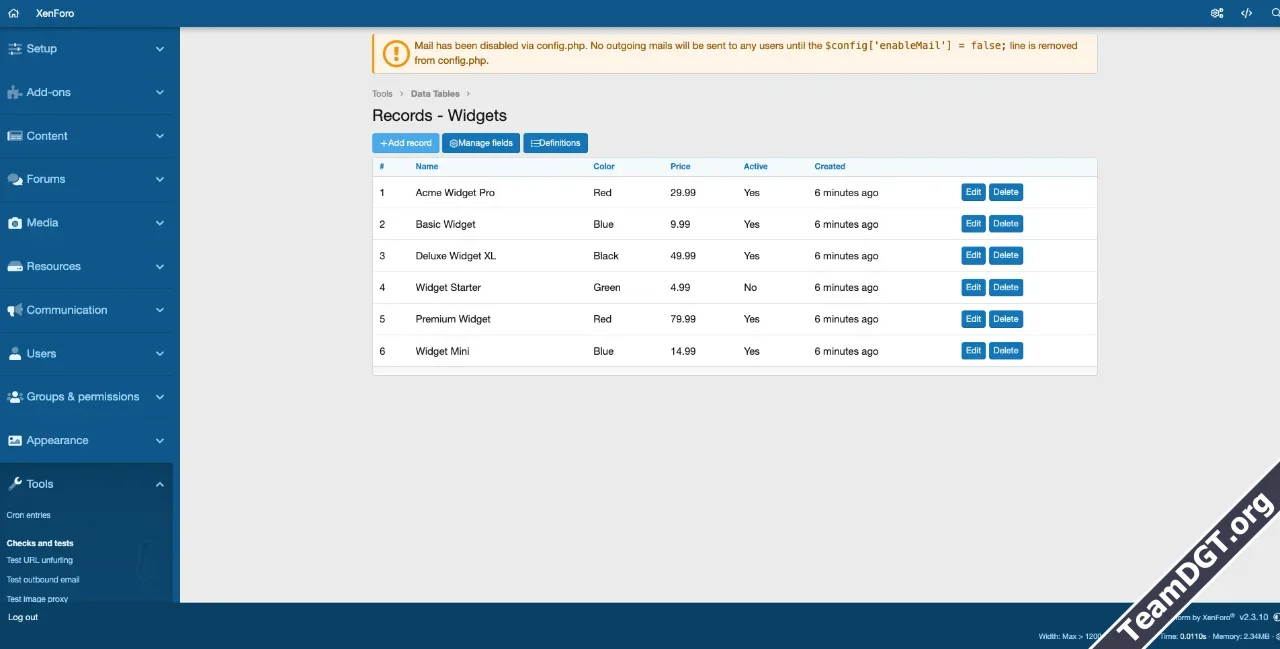Click the Setup sliders icon

(x=14, y=49)
